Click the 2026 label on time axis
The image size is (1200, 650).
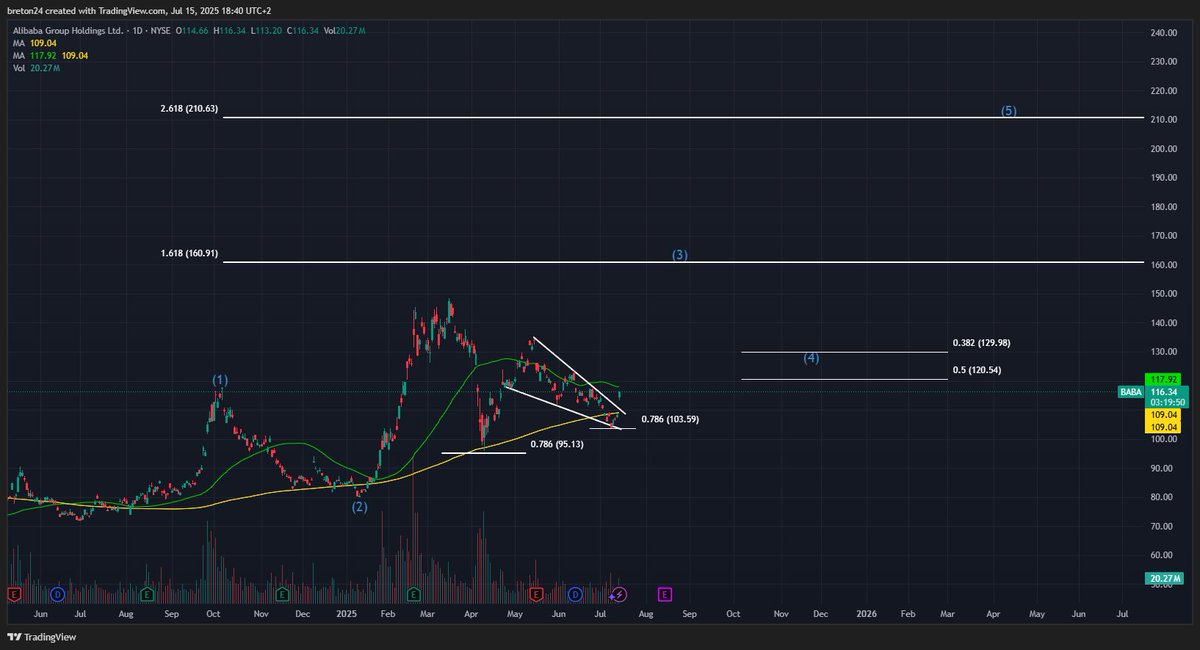[866, 612]
